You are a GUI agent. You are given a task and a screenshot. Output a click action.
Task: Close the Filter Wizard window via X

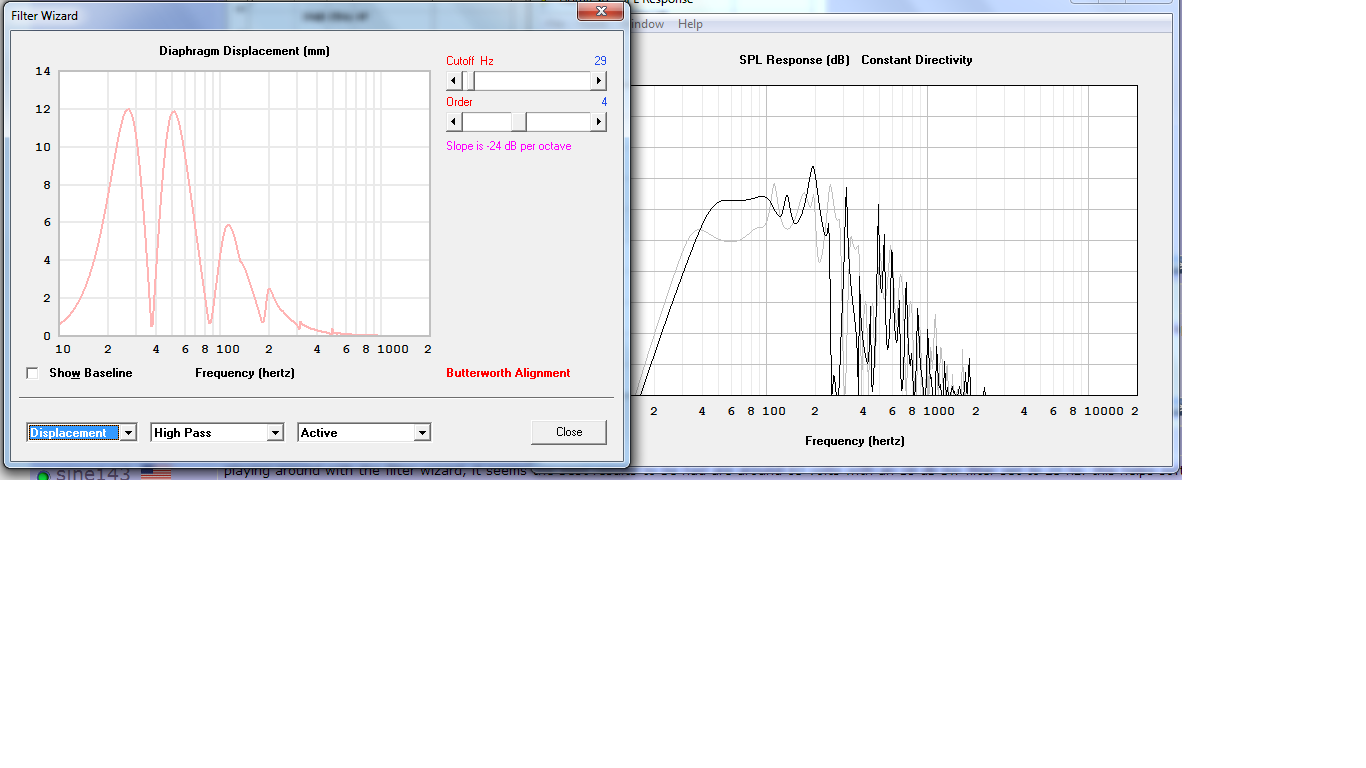pos(601,11)
